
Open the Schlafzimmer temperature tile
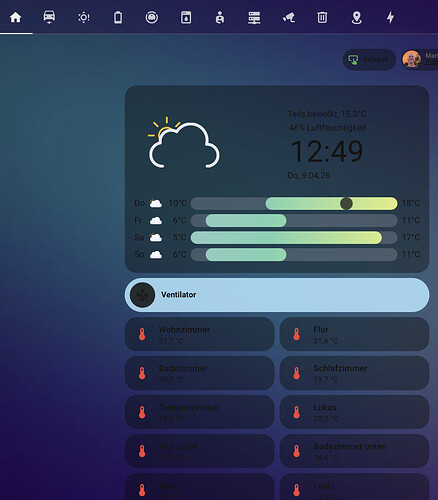(x=354, y=373)
